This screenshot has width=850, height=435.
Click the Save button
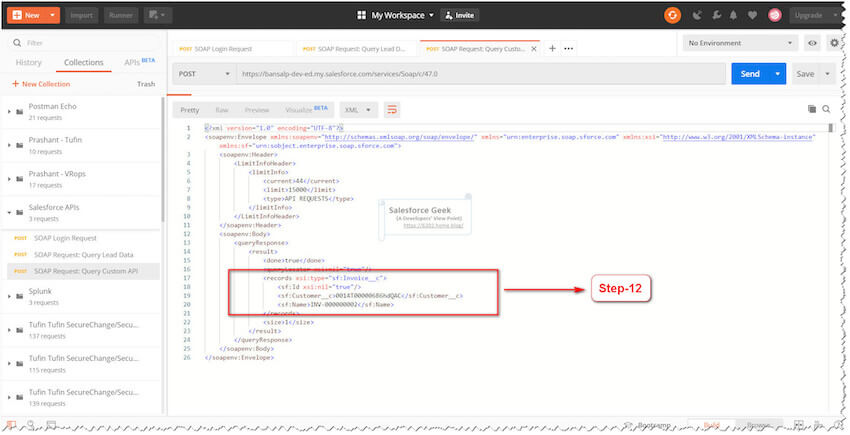806,74
